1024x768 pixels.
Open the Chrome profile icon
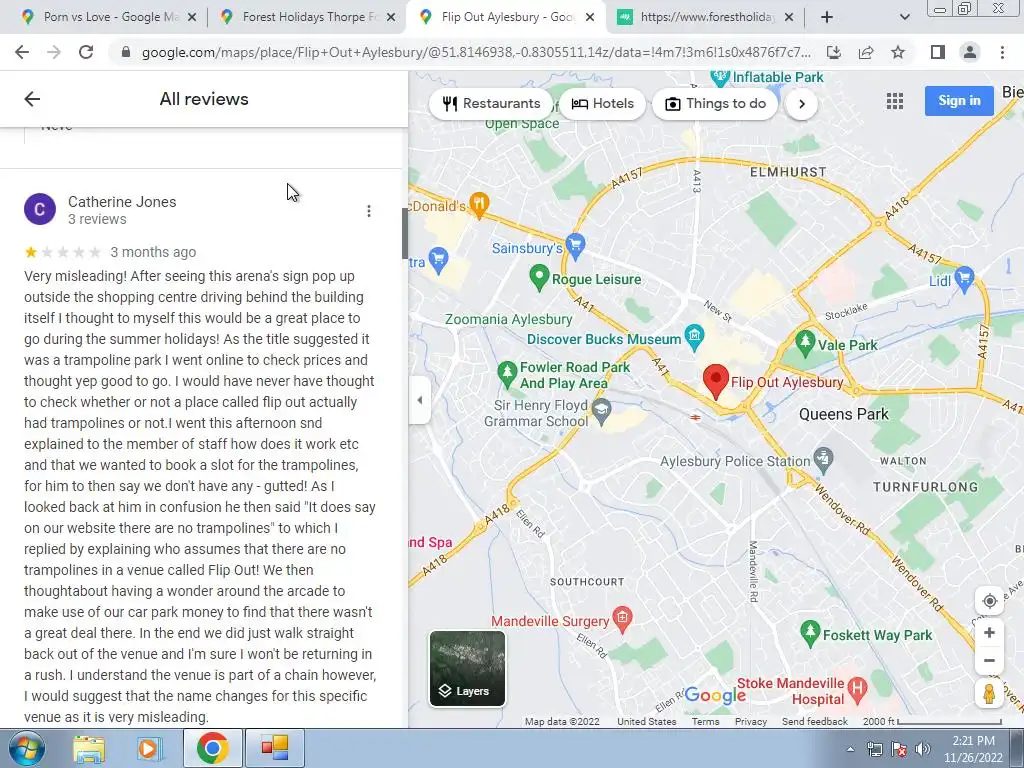pyautogui.click(x=970, y=52)
